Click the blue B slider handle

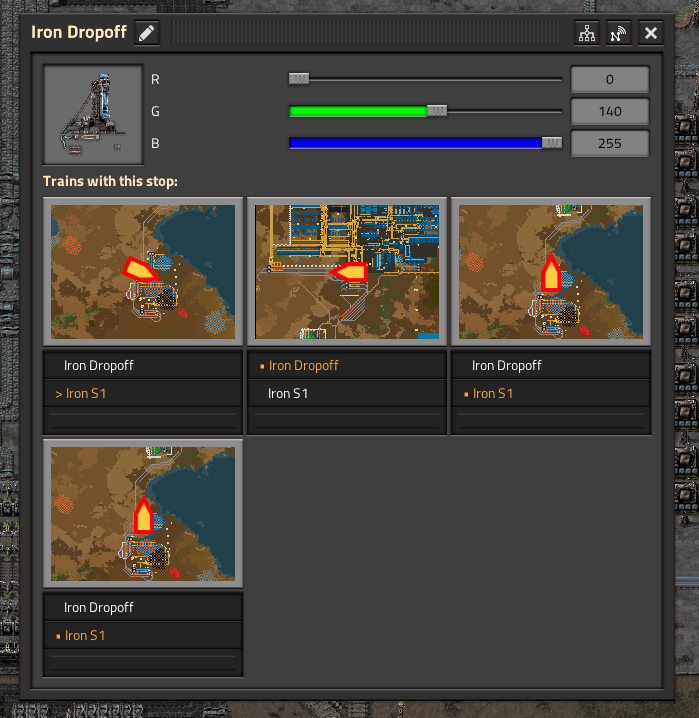552,143
